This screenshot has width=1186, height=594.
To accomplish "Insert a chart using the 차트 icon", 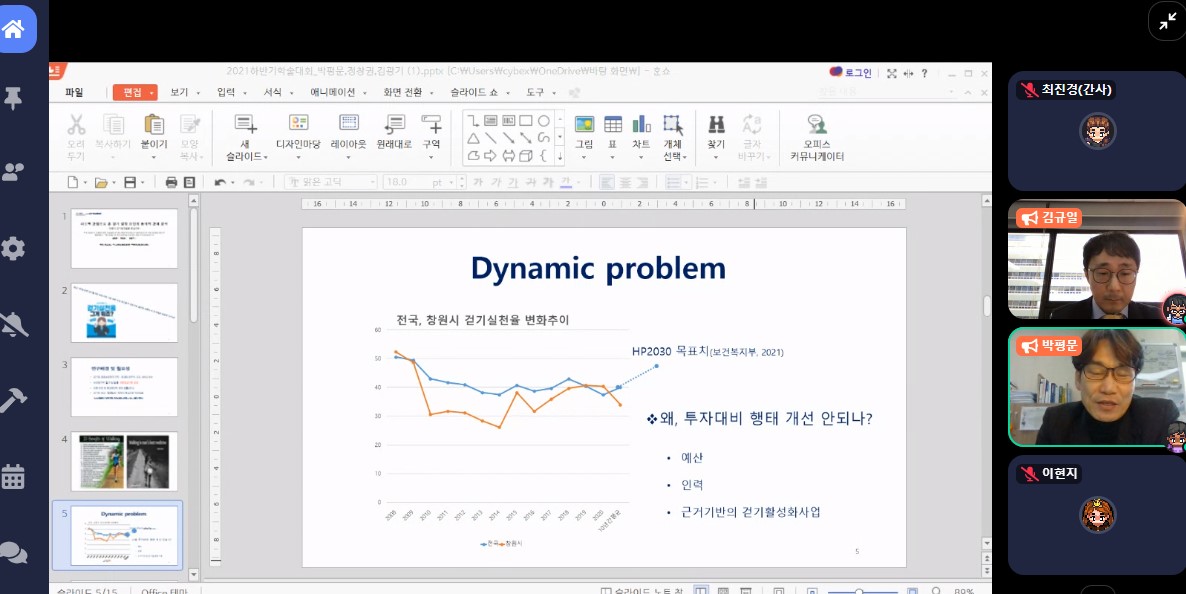I will (639, 125).
